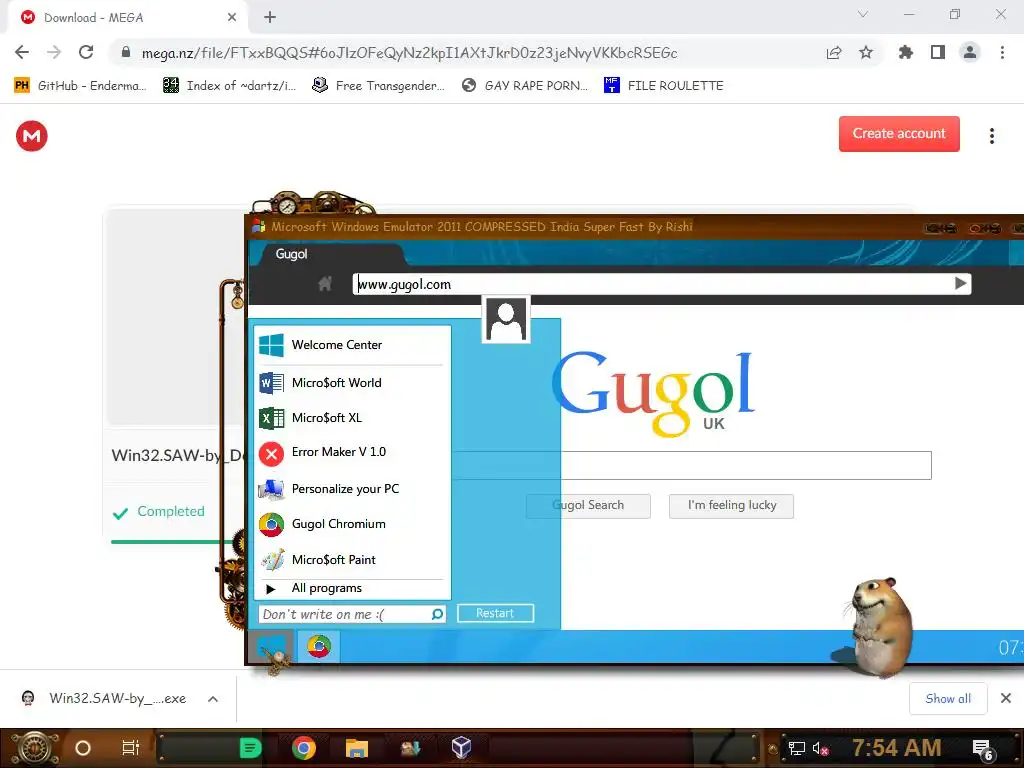This screenshot has width=1024, height=768.
Task: Select the Gugol browser tab
Action: (327, 254)
